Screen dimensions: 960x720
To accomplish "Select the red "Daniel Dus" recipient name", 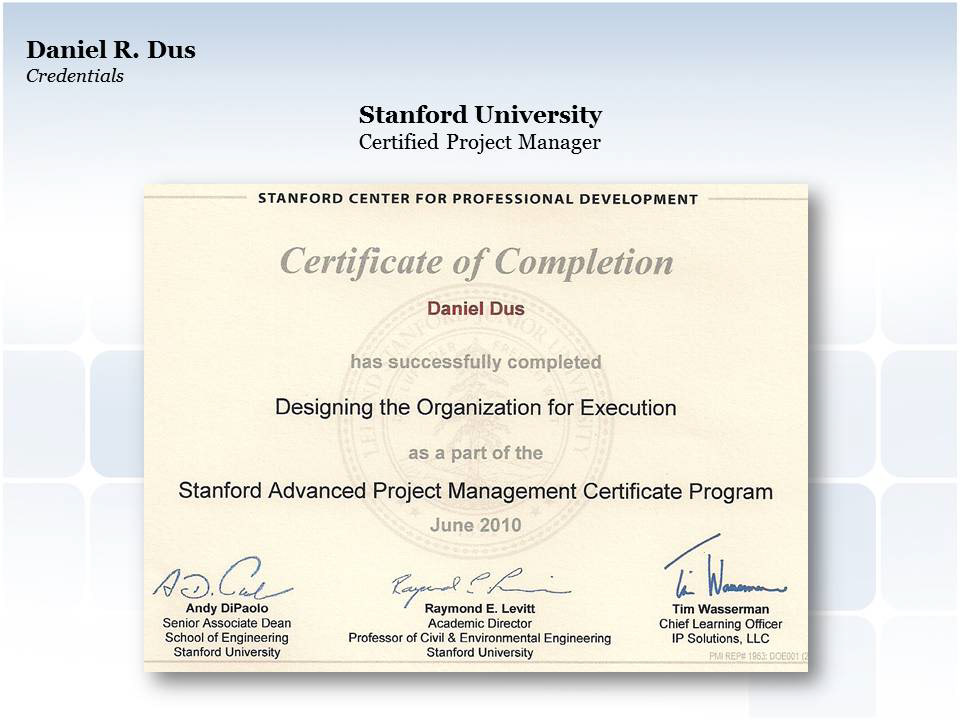I will point(476,309).
